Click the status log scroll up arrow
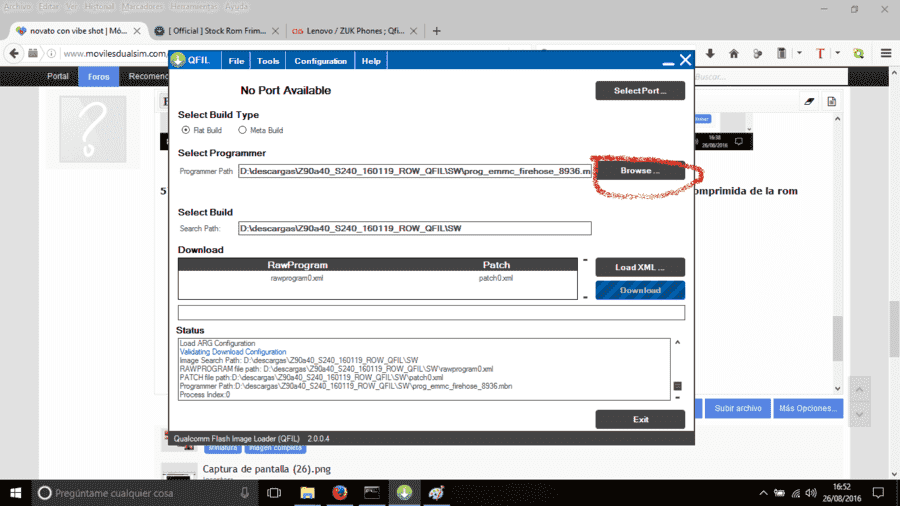Image resolution: width=900 pixels, height=506 pixels. 678,342
